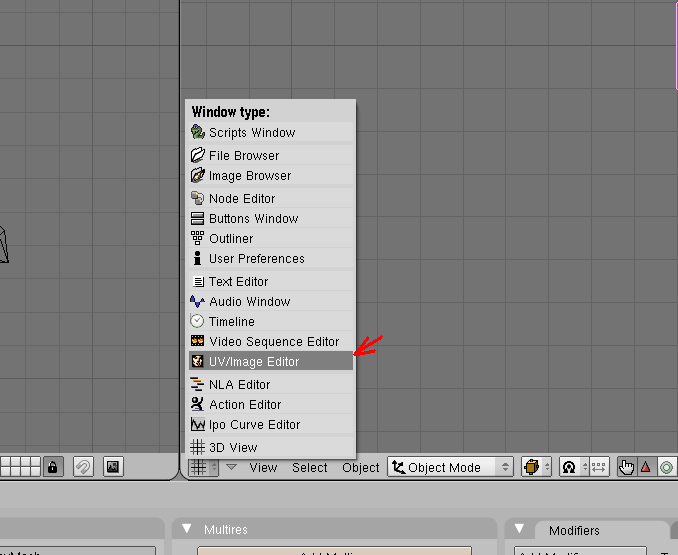The height and width of the screenshot is (555, 678).
Task: Open the Object menu in 3D header
Action: [x=361, y=468]
